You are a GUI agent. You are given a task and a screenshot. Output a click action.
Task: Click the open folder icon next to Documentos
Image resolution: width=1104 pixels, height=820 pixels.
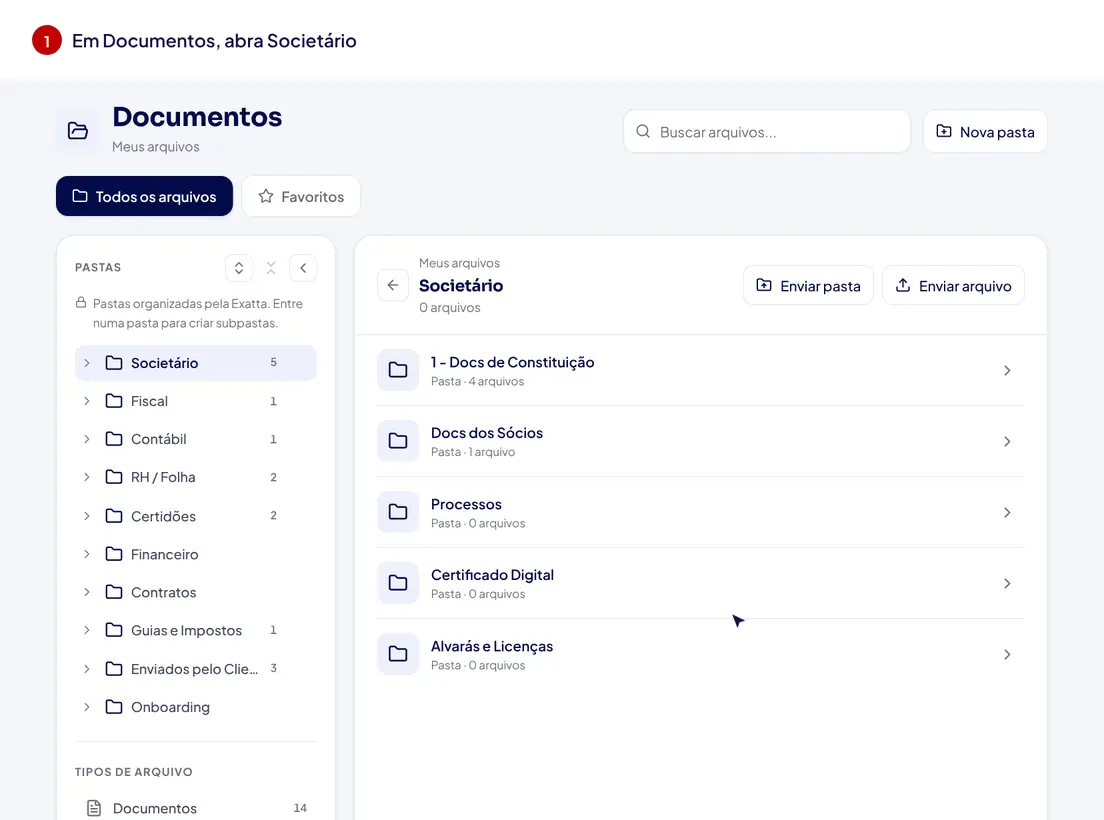77,131
